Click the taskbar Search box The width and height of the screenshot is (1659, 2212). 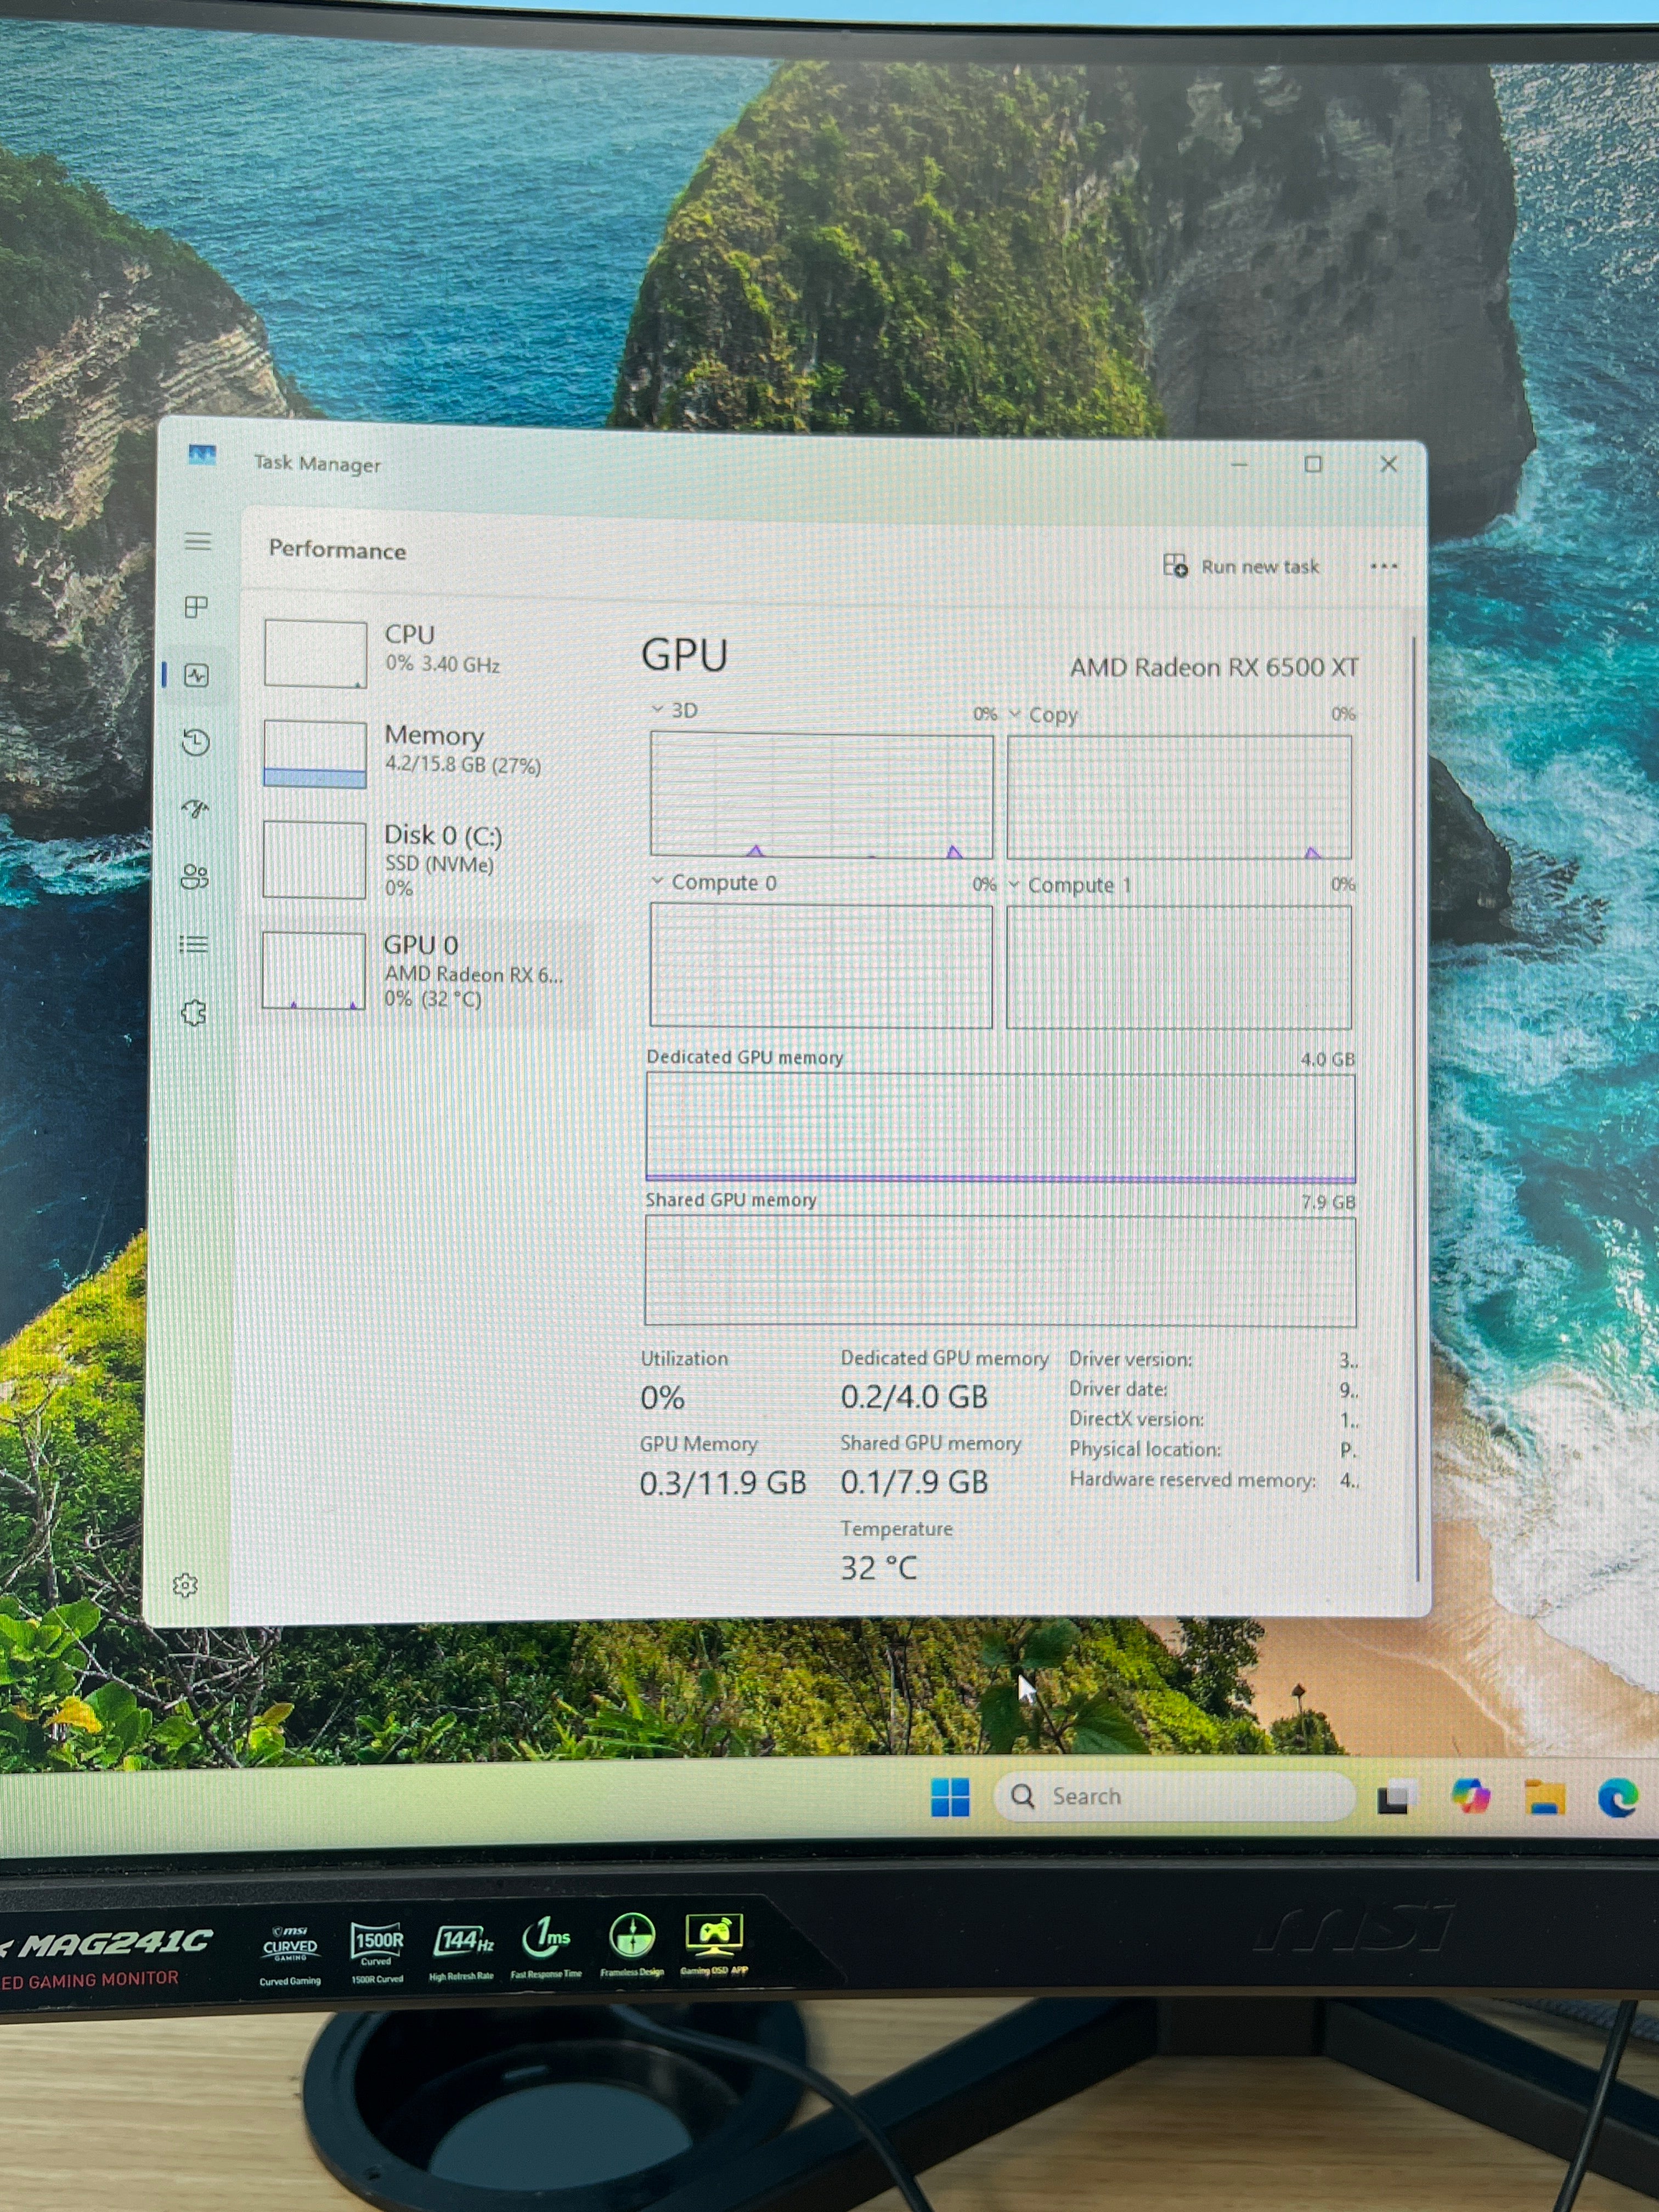[1174, 1797]
